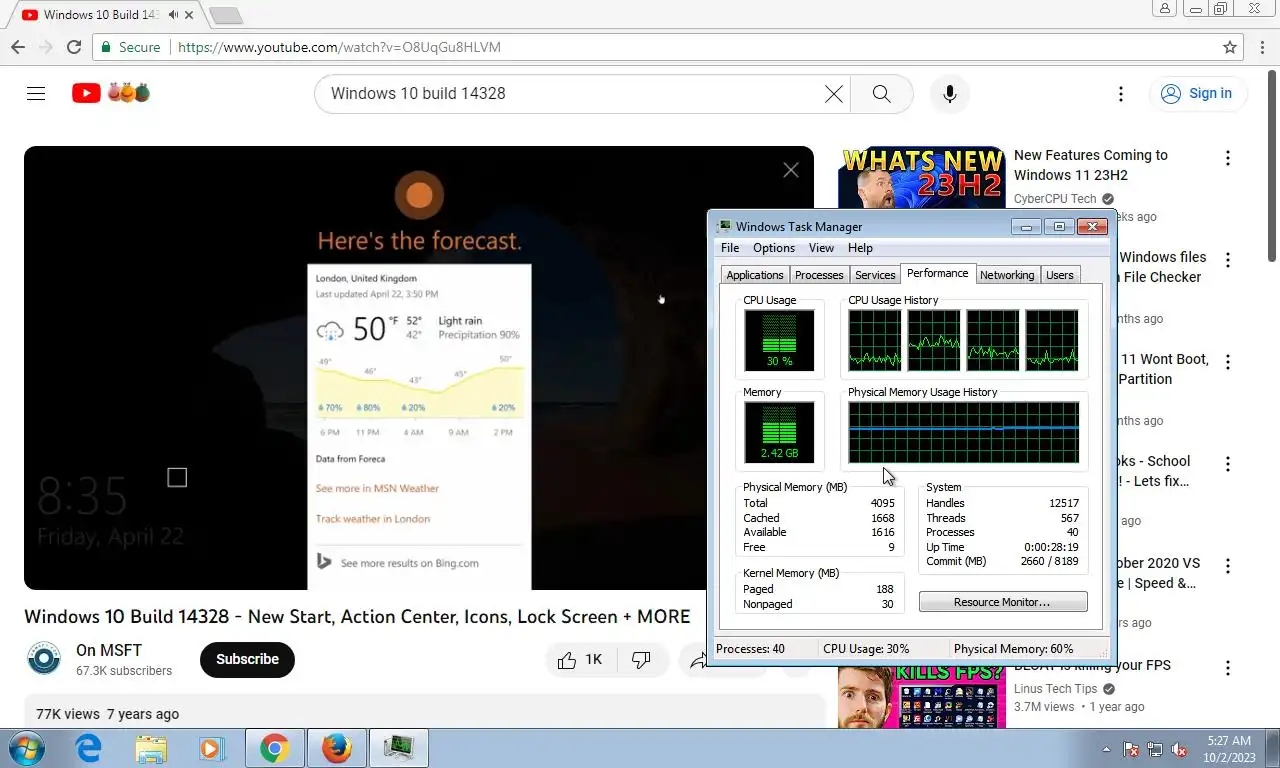
Task: Open options for October 2020 video
Action: (1228, 566)
